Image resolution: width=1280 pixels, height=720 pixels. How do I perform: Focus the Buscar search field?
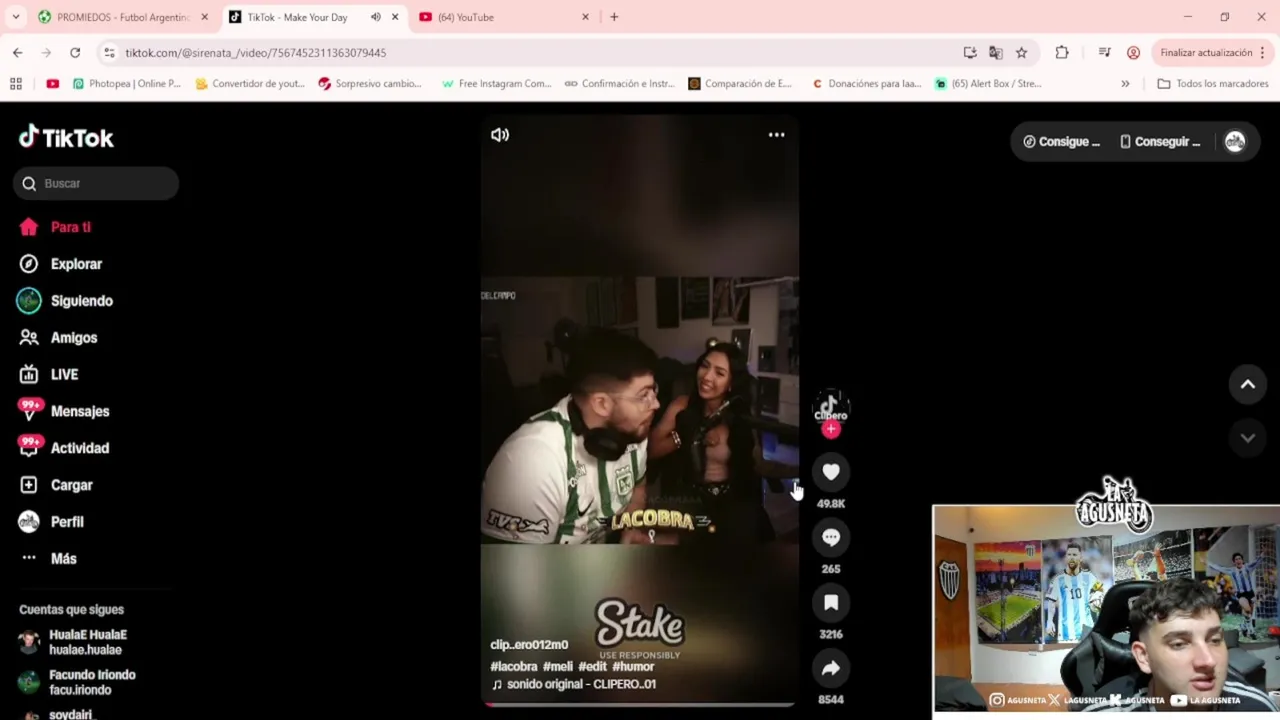click(x=96, y=183)
